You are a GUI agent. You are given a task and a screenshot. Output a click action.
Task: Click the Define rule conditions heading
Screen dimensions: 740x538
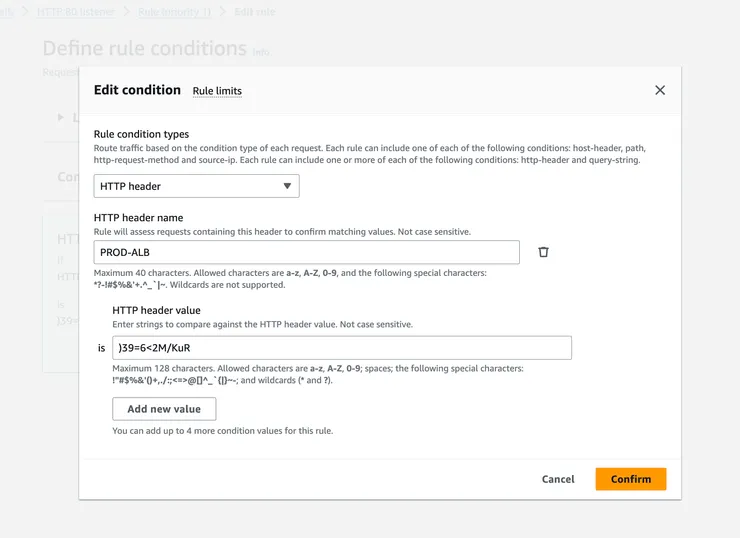coord(144,48)
